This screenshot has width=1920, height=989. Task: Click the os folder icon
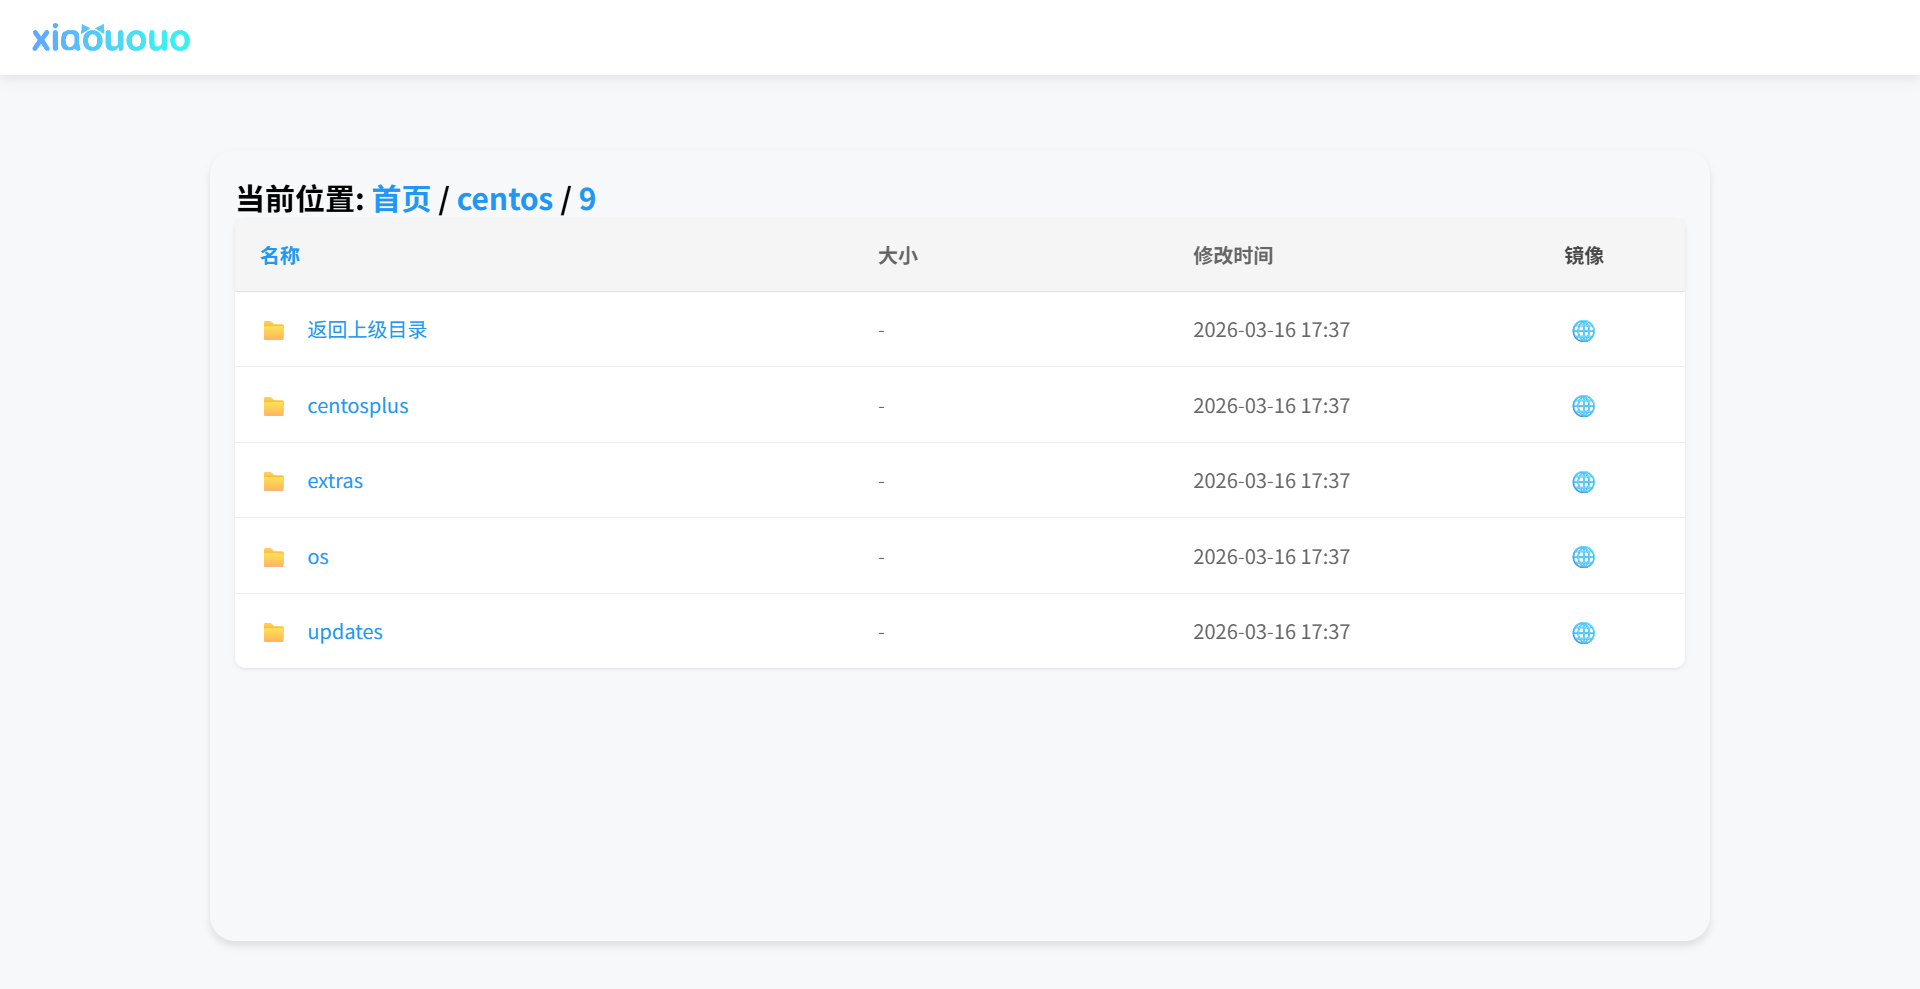point(274,557)
